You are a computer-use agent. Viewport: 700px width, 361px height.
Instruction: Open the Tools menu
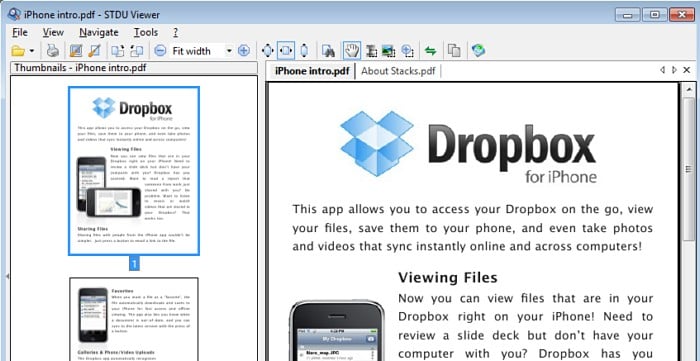tap(146, 33)
